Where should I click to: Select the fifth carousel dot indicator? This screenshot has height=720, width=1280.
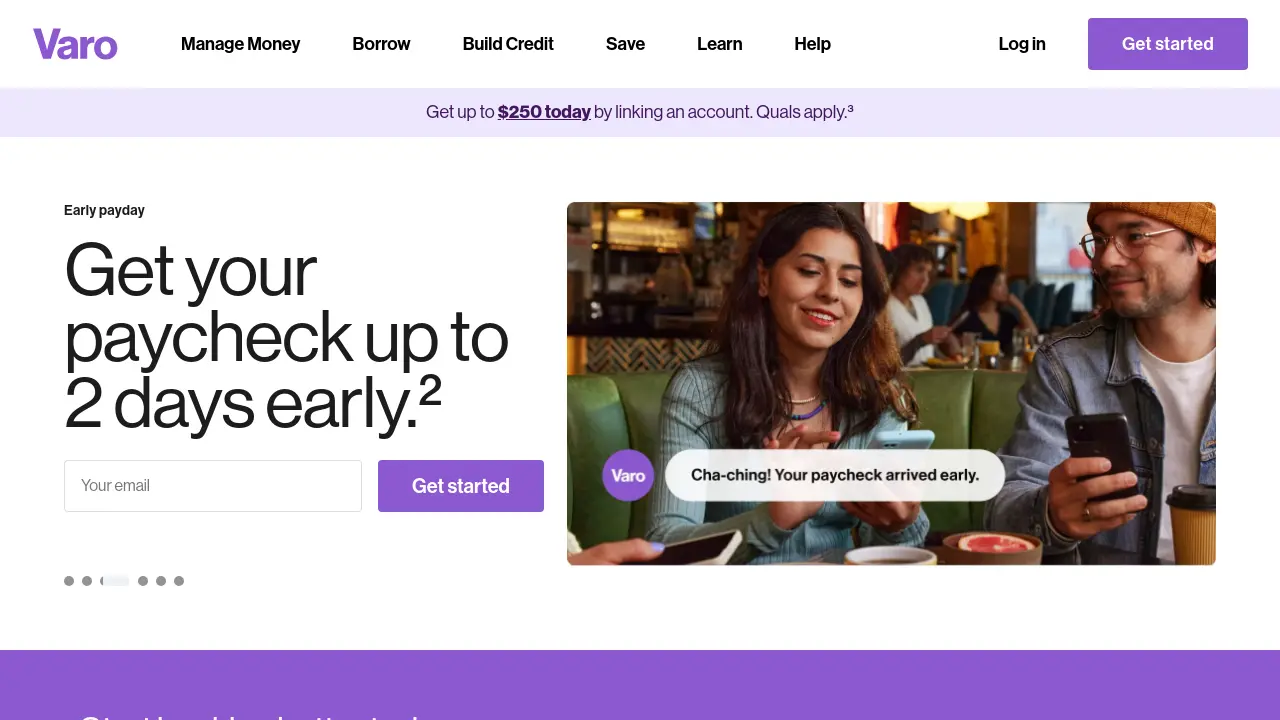click(161, 581)
